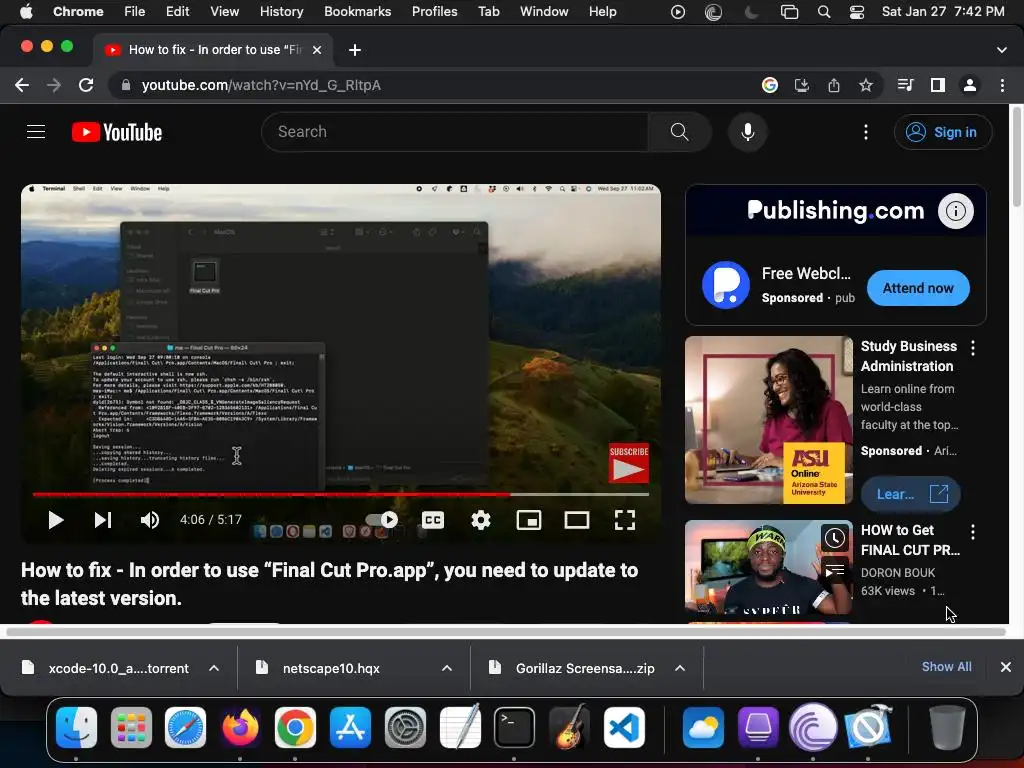Viewport: 1024px width, 768px height.
Task: Open the Chrome three-dot menu
Action: [1002, 85]
